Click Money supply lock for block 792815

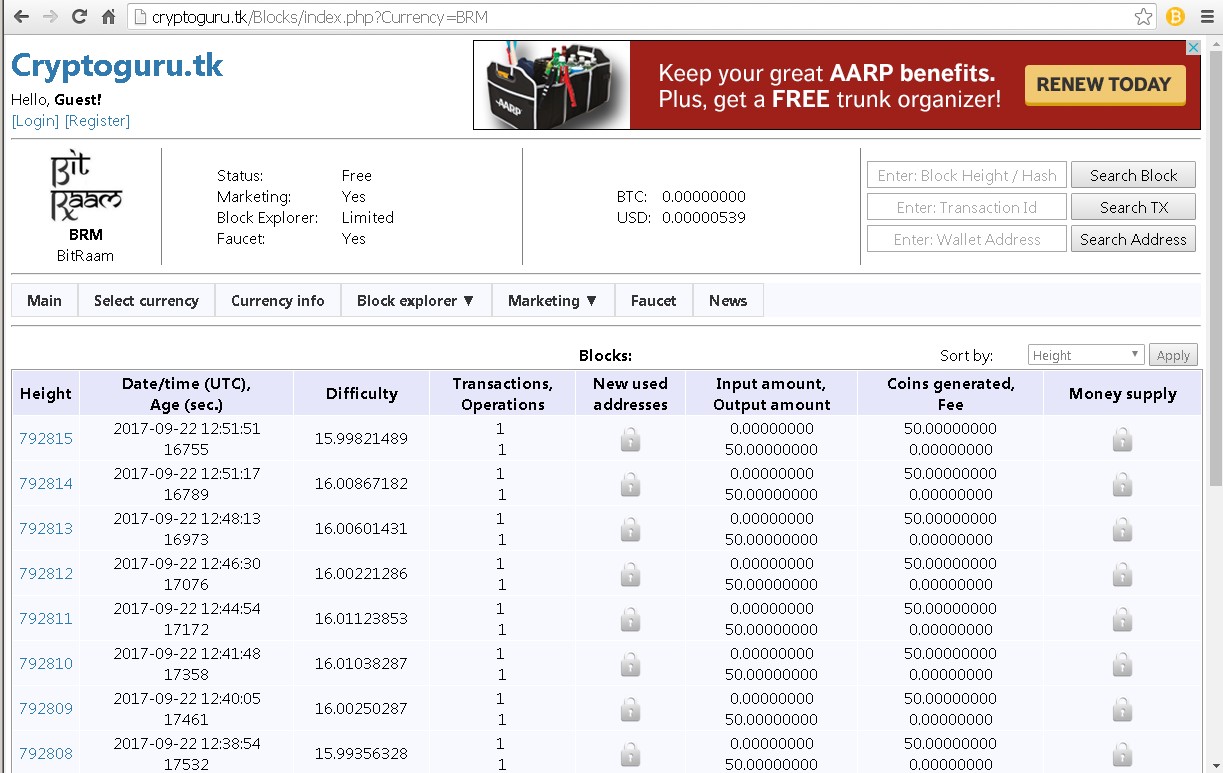click(1122, 439)
